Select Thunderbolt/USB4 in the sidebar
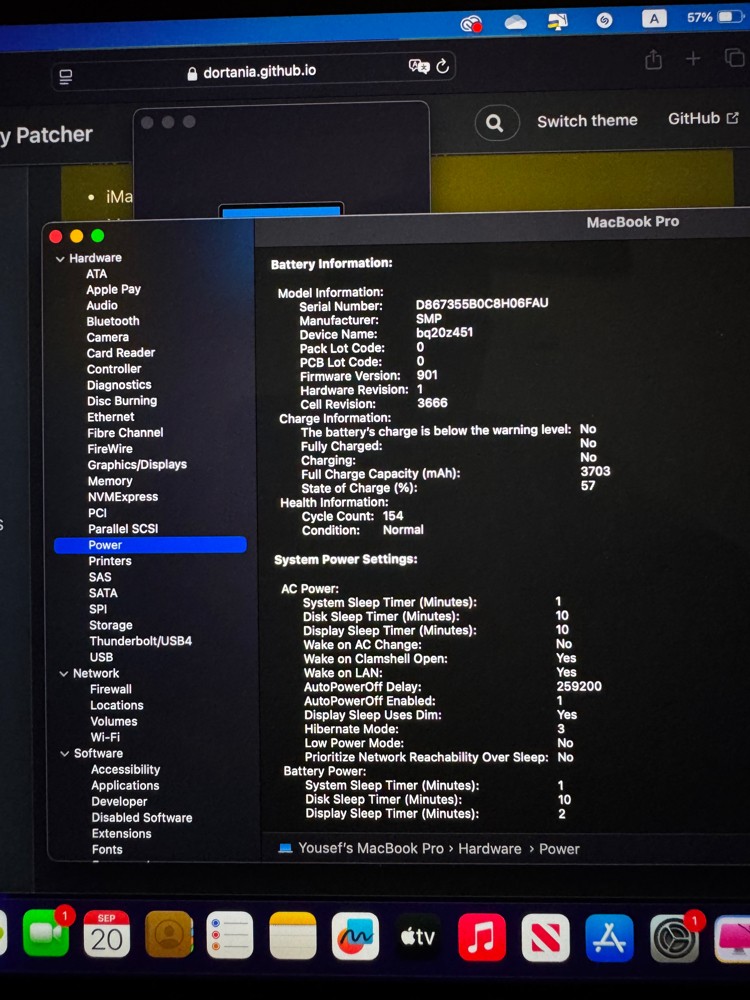The image size is (750, 1000). tap(140, 641)
